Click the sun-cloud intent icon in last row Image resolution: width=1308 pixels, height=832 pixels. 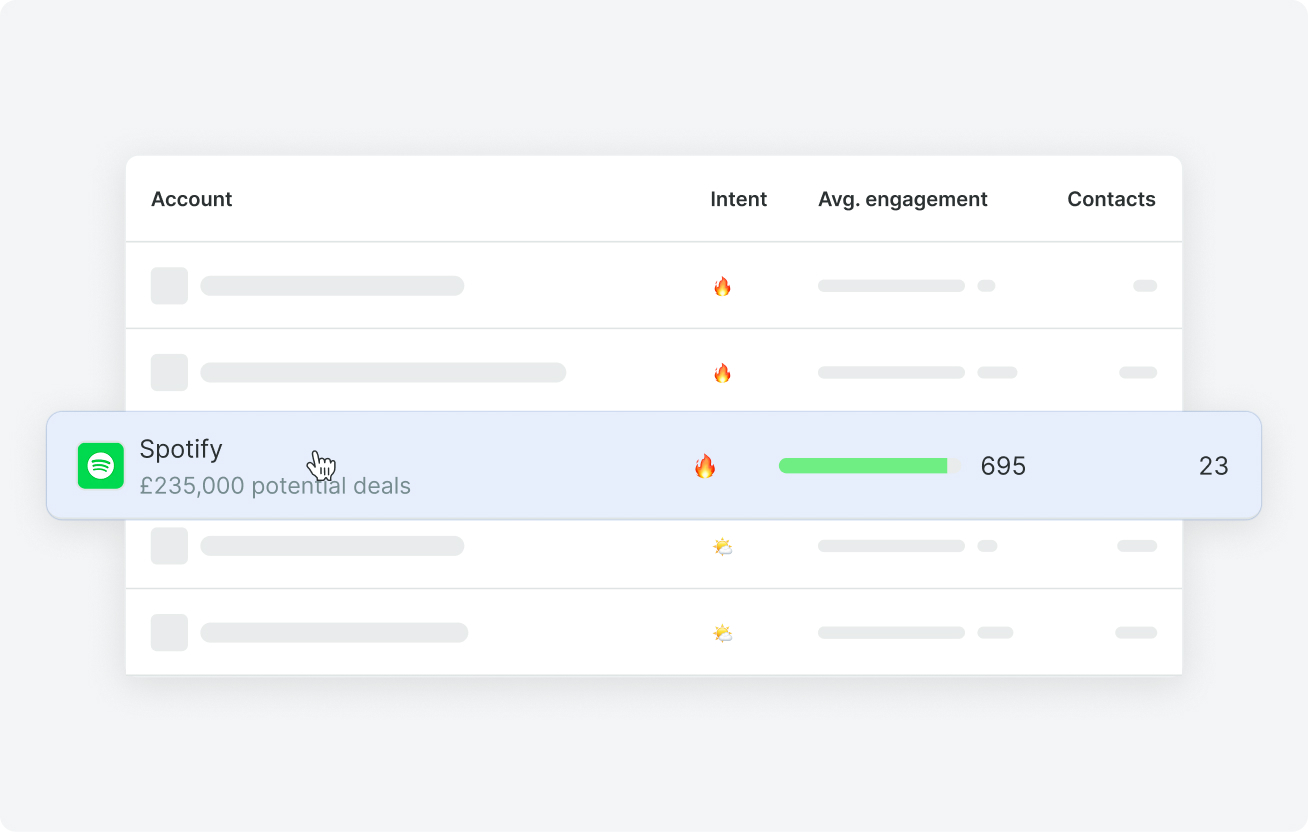click(722, 633)
